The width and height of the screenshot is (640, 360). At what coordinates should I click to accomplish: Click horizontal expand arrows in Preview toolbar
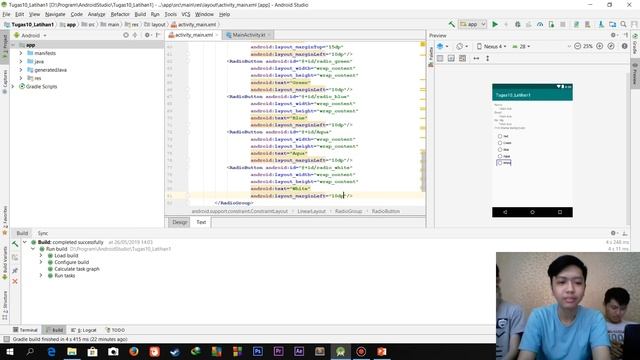476,58
